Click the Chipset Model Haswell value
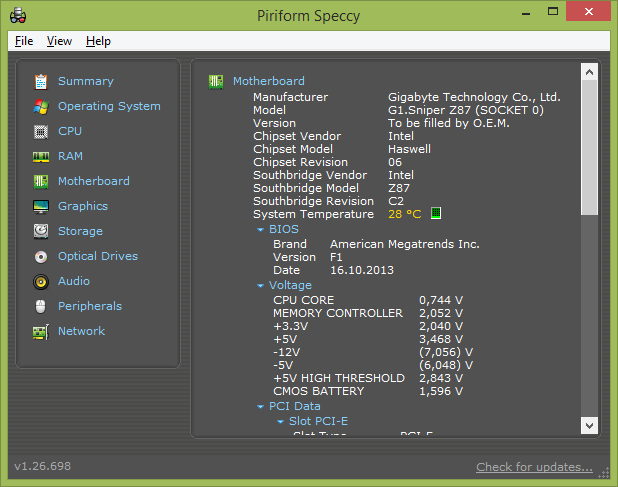 409,149
